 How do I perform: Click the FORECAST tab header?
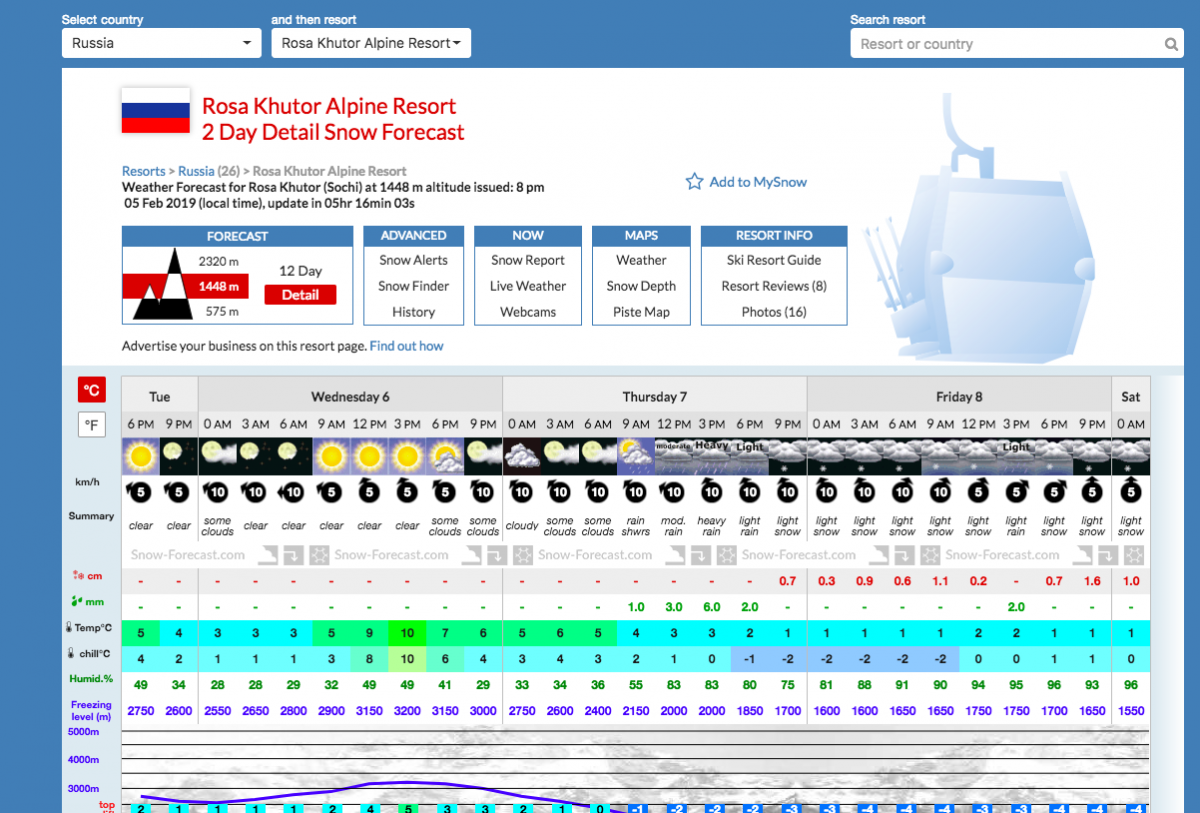pos(238,236)
